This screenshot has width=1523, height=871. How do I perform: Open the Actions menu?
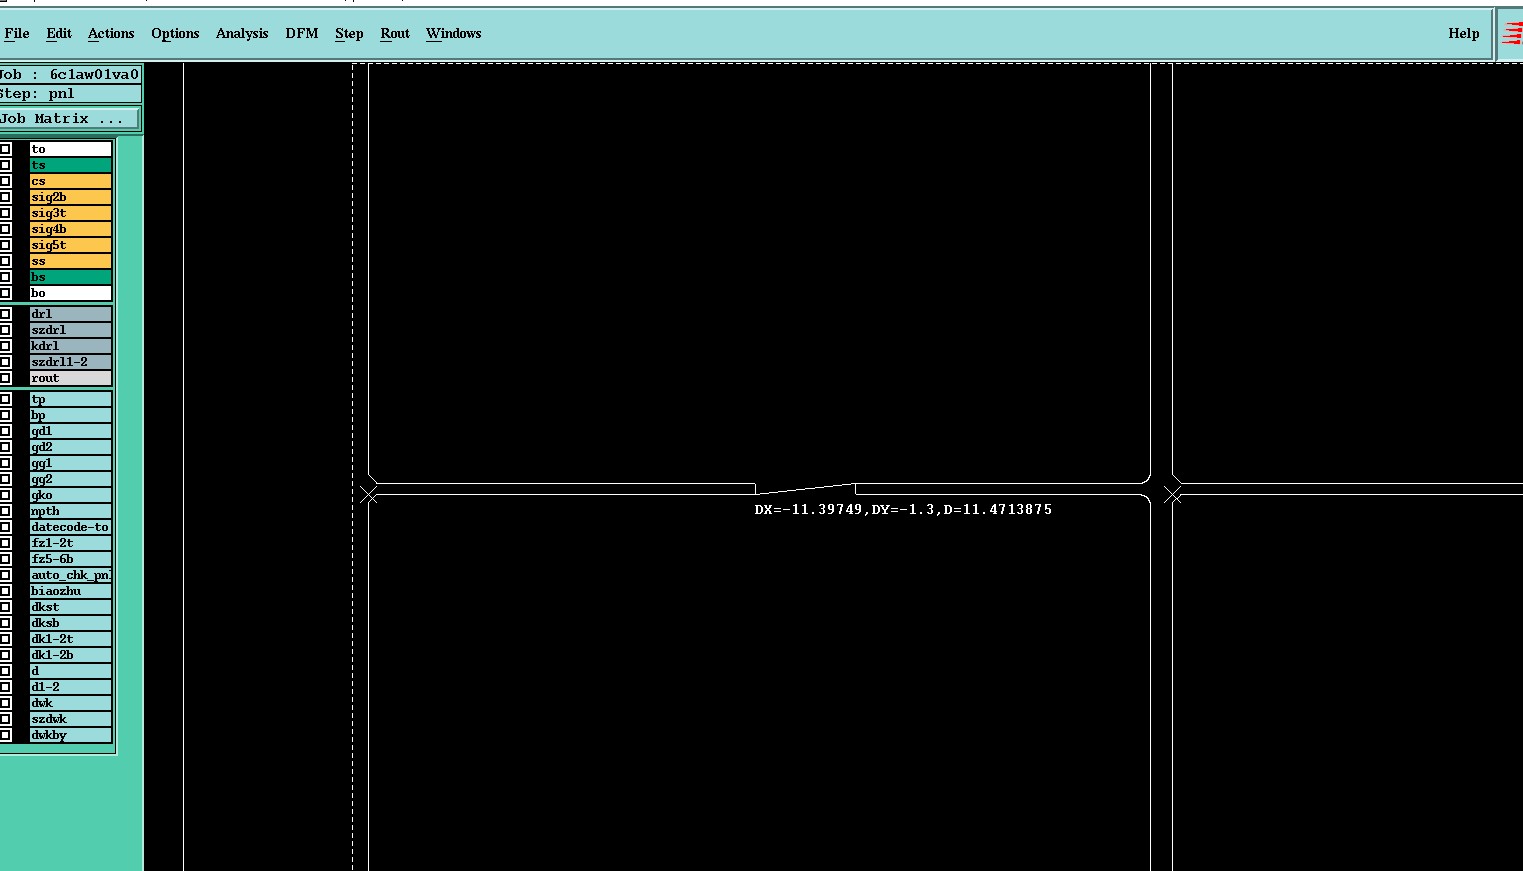(111, 33)
